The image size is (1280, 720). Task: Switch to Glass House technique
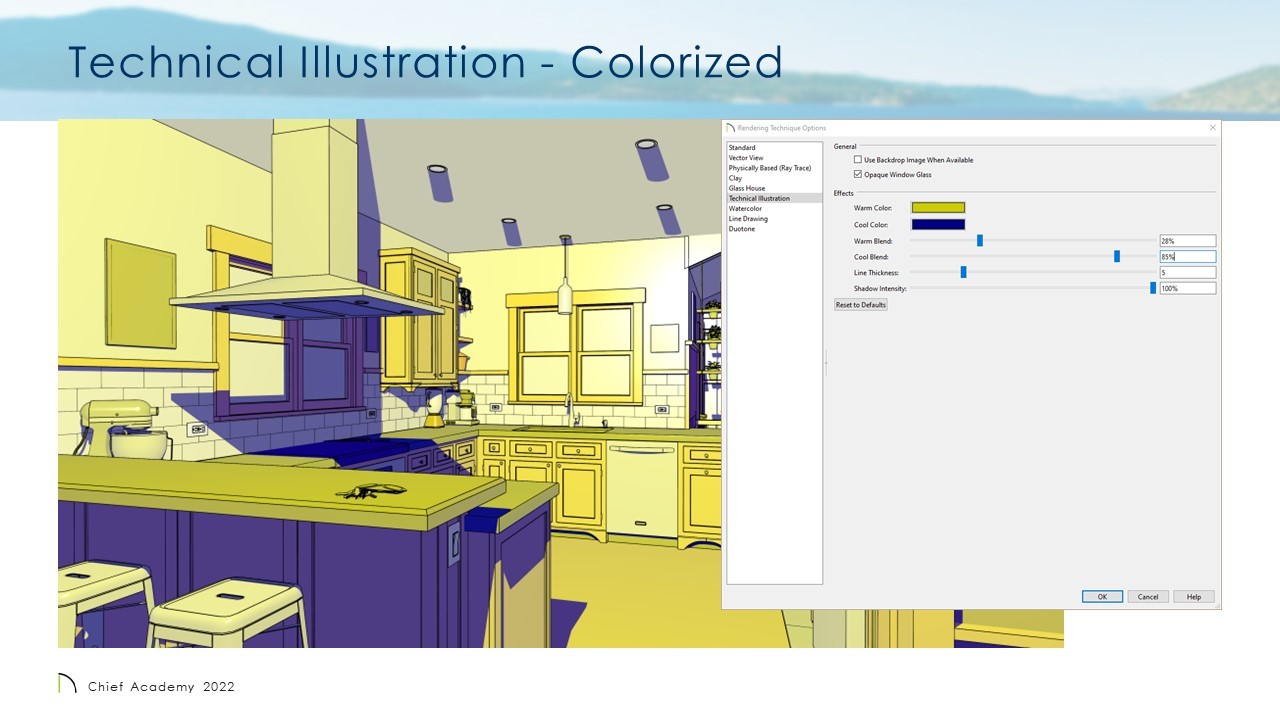[747, 188]
